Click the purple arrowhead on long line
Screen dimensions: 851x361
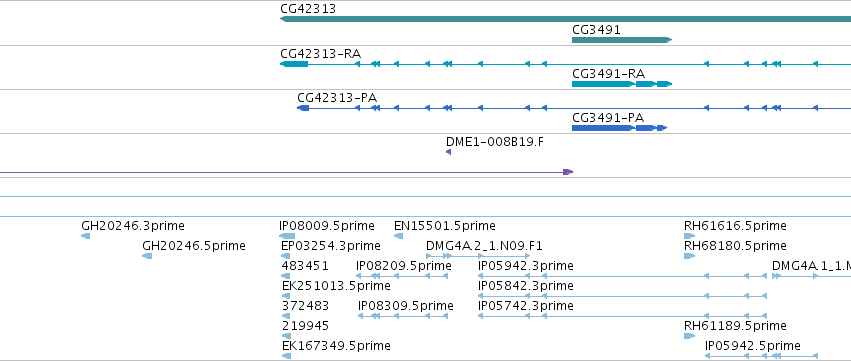coord(568,172)
